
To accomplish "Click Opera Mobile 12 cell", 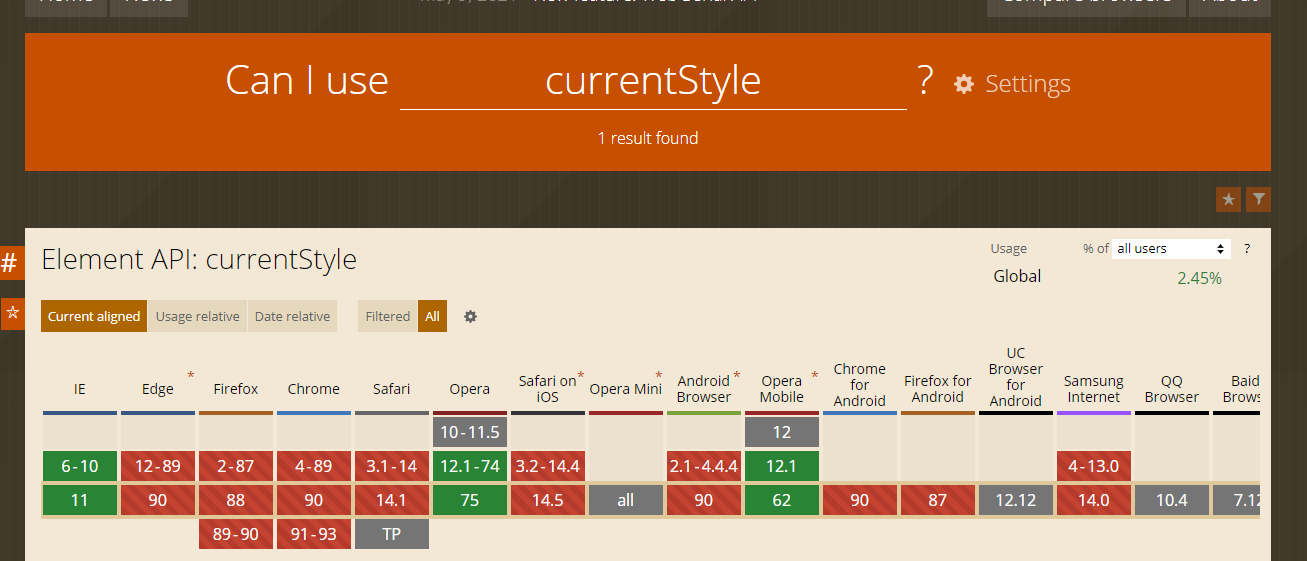I will pyautogui.click(x=782, y=432).
